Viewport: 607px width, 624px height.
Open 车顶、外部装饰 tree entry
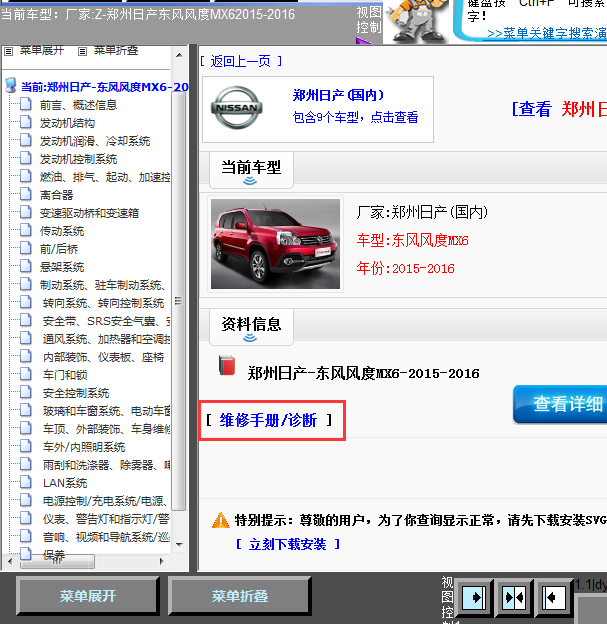107,429
